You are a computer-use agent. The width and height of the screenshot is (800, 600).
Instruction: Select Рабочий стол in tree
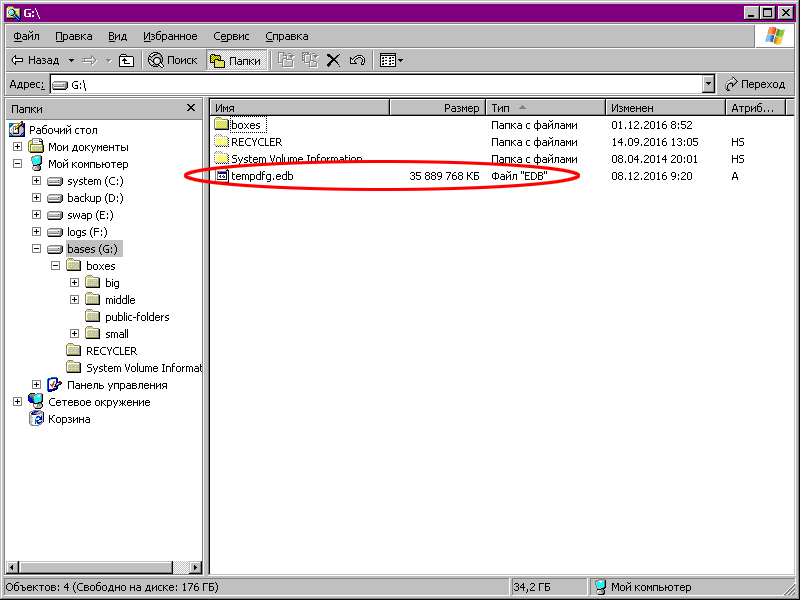pos(63,130)
